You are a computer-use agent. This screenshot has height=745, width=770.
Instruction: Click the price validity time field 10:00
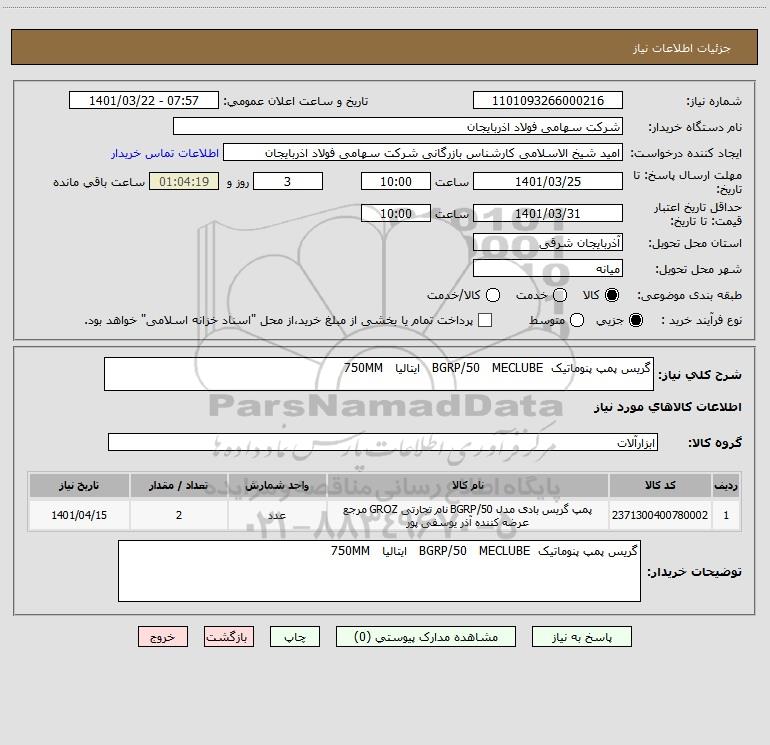click(396, 214)
